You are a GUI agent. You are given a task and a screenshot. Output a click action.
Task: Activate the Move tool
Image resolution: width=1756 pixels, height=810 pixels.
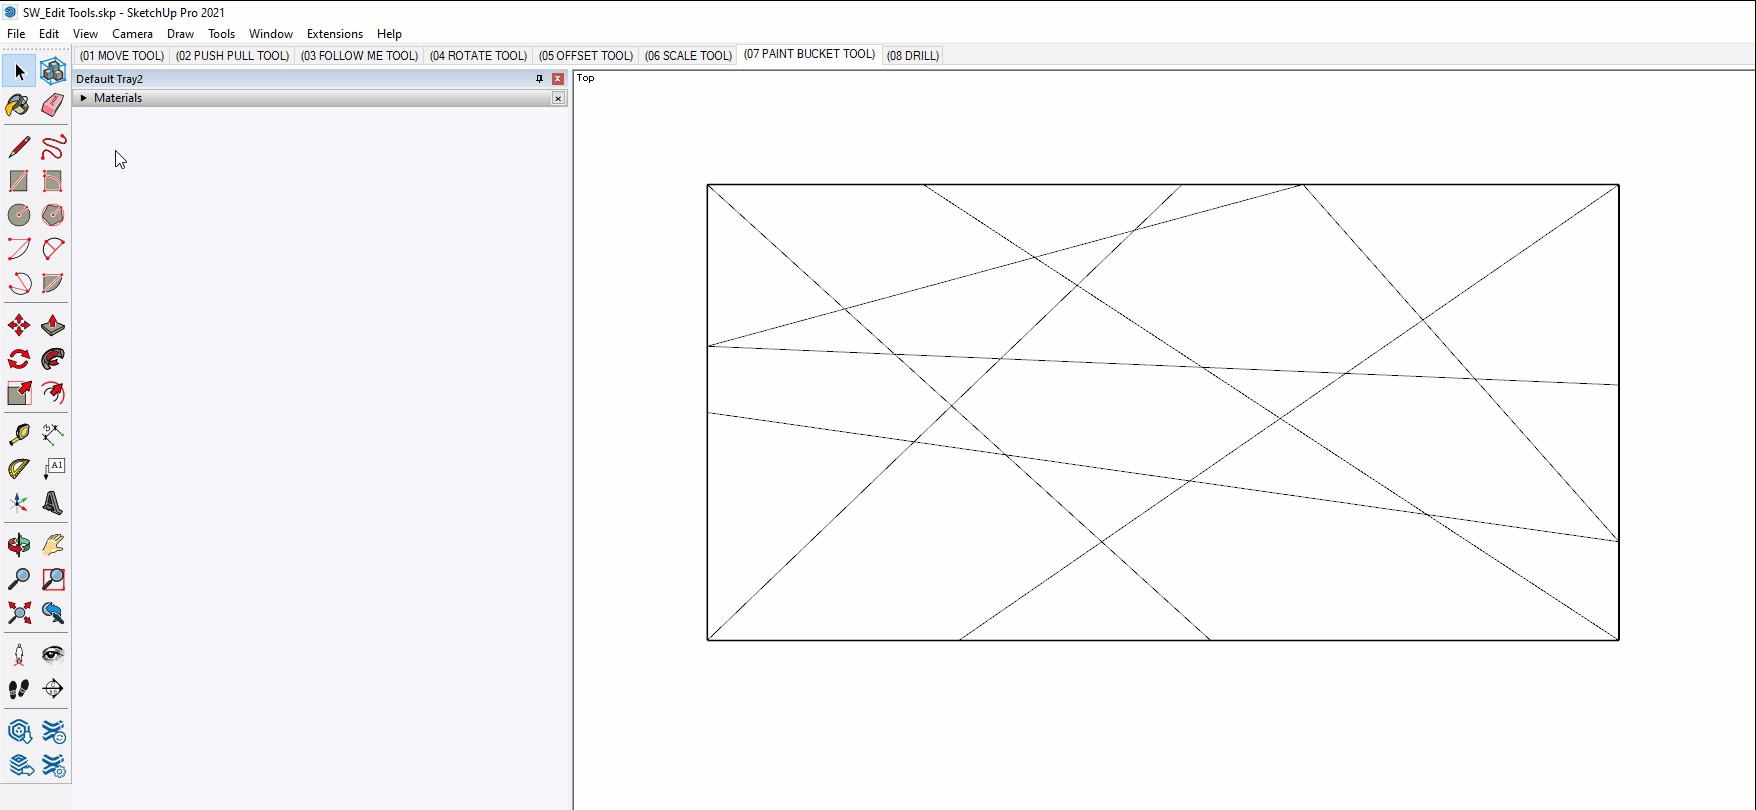click(19, 325)
